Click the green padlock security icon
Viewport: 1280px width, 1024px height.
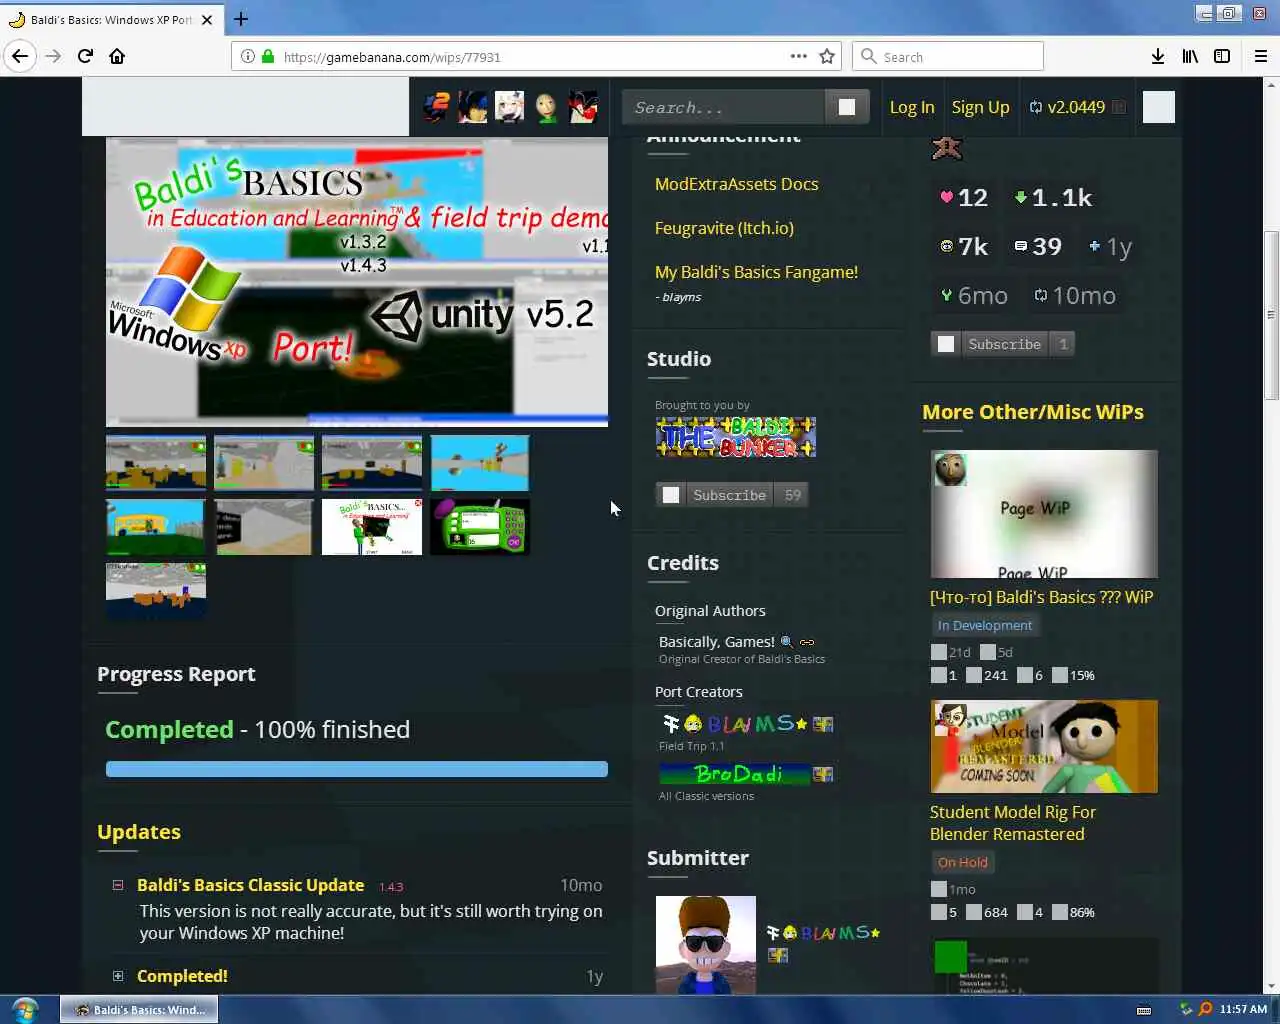(268, 57)
